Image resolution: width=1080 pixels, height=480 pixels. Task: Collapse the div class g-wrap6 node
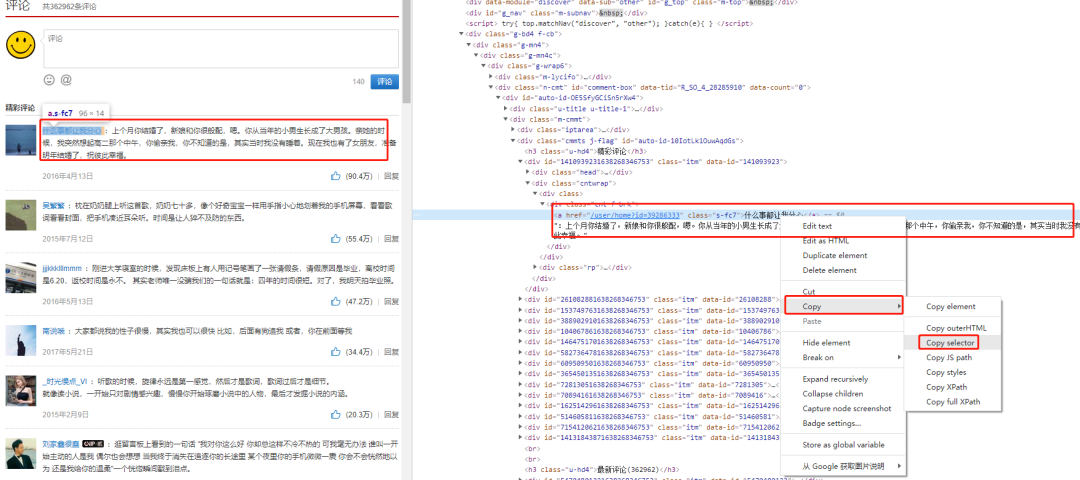click(x=484, y=65)
